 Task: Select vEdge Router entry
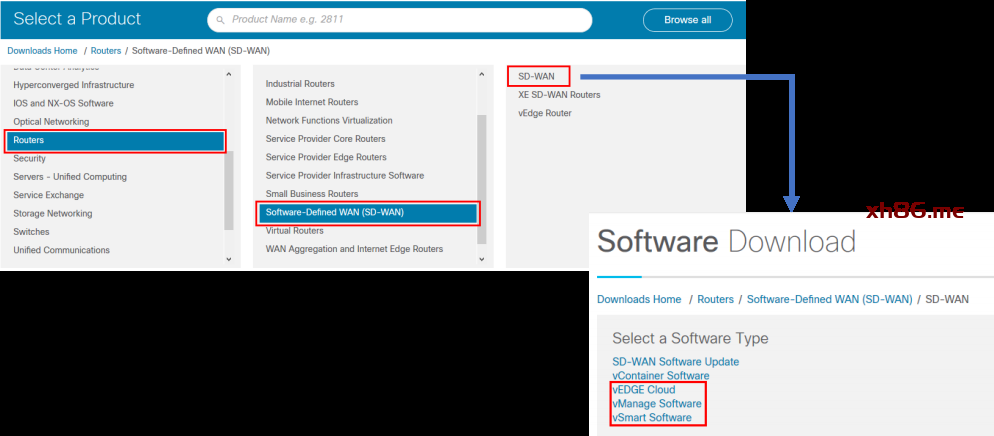(x=545, y=113)
